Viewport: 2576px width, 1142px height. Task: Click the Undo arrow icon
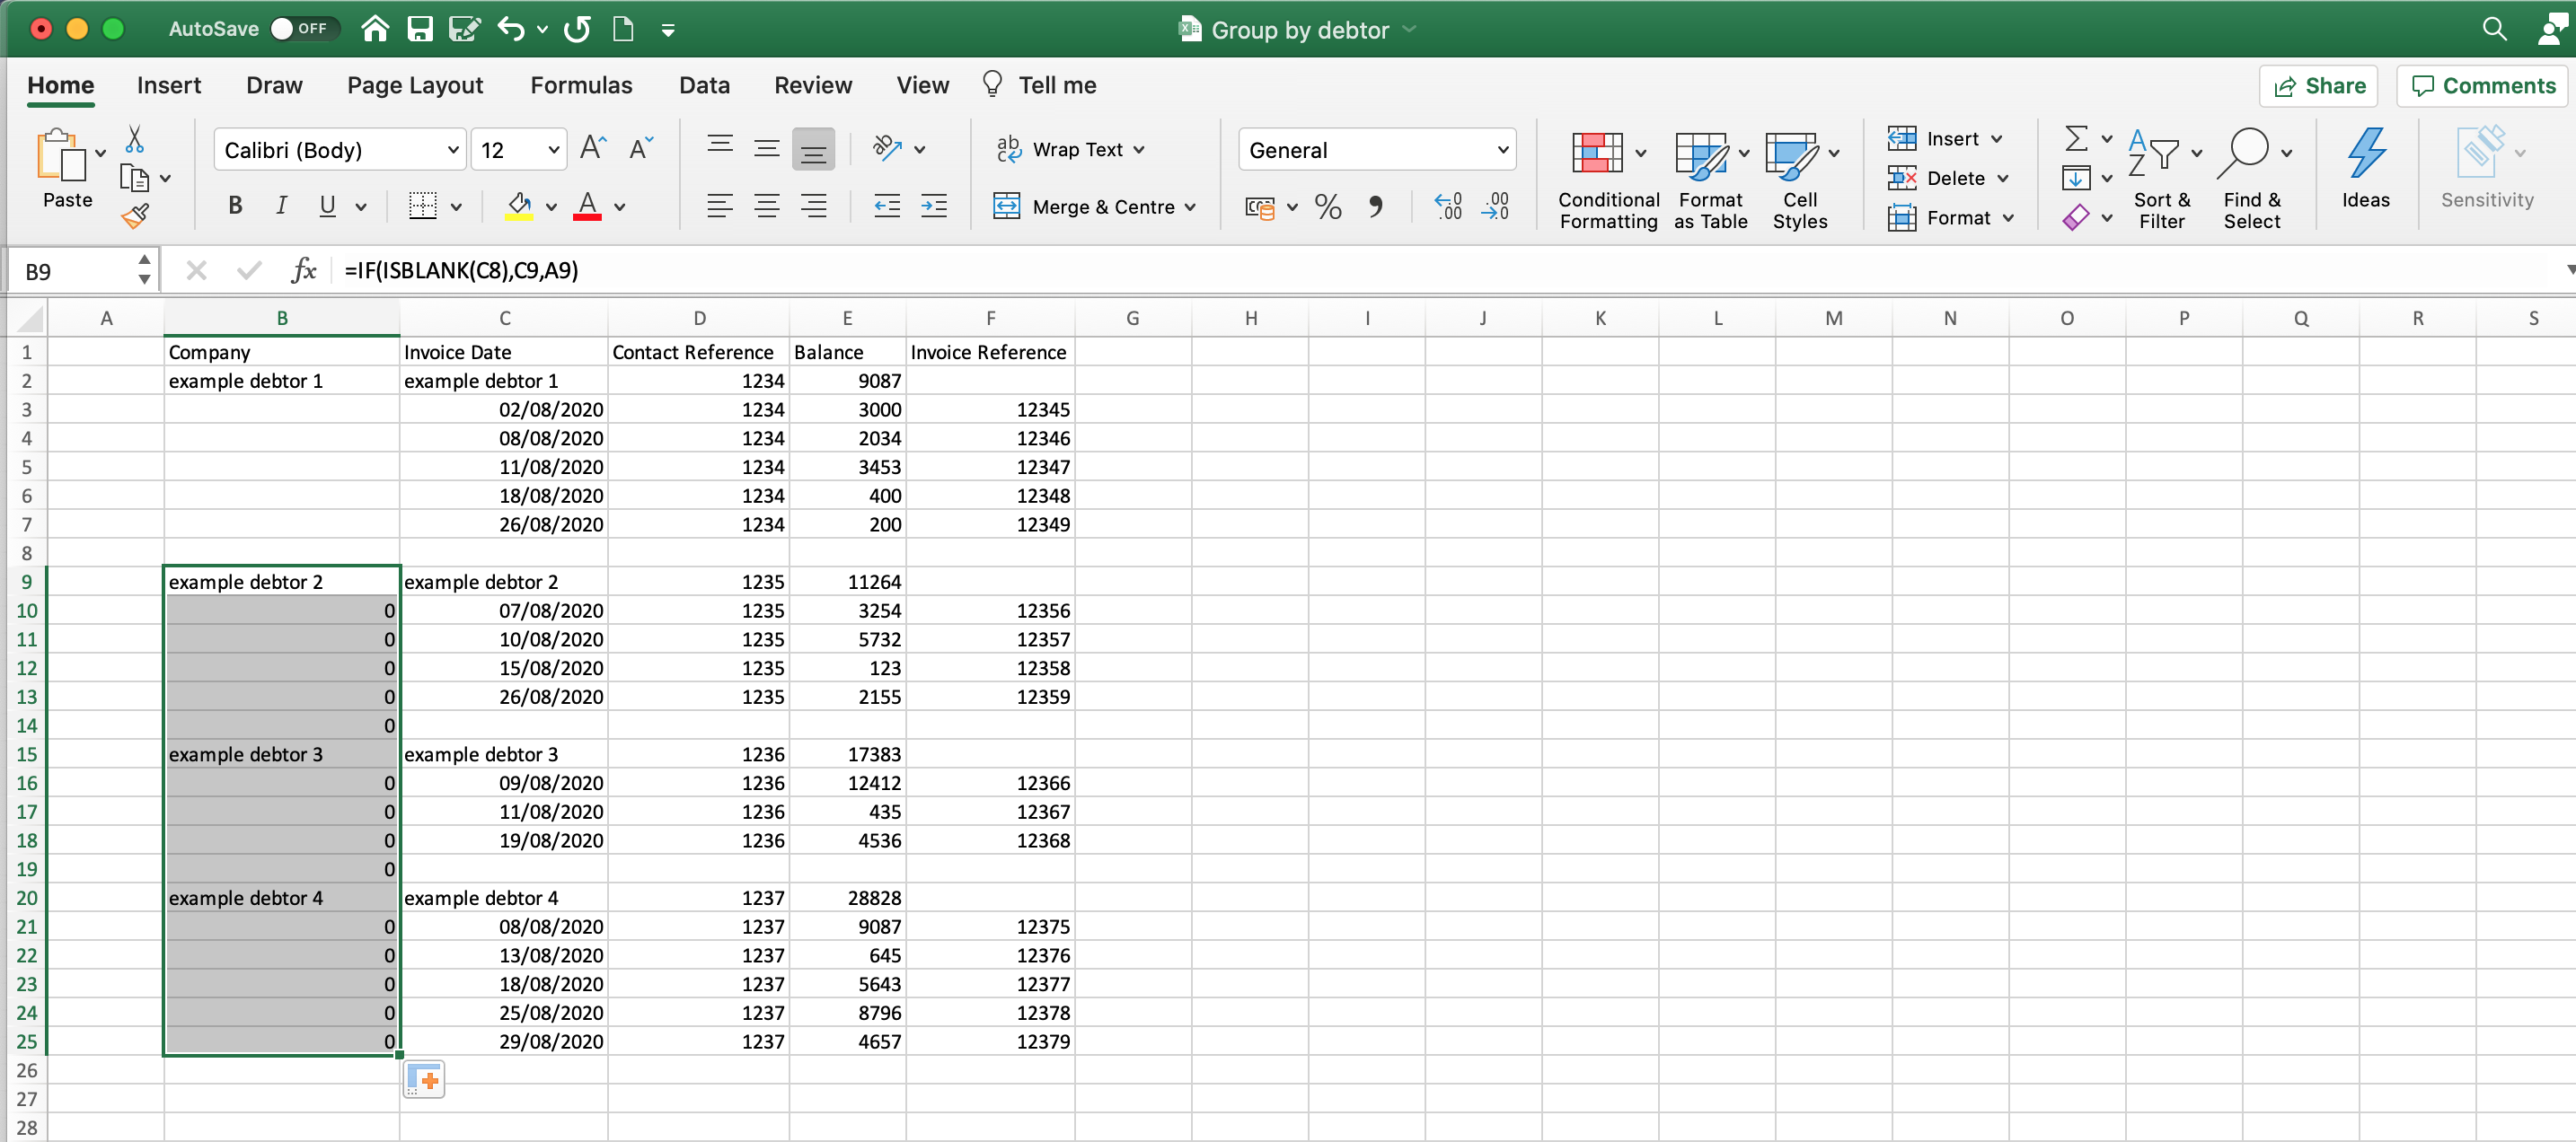[511, 29]
